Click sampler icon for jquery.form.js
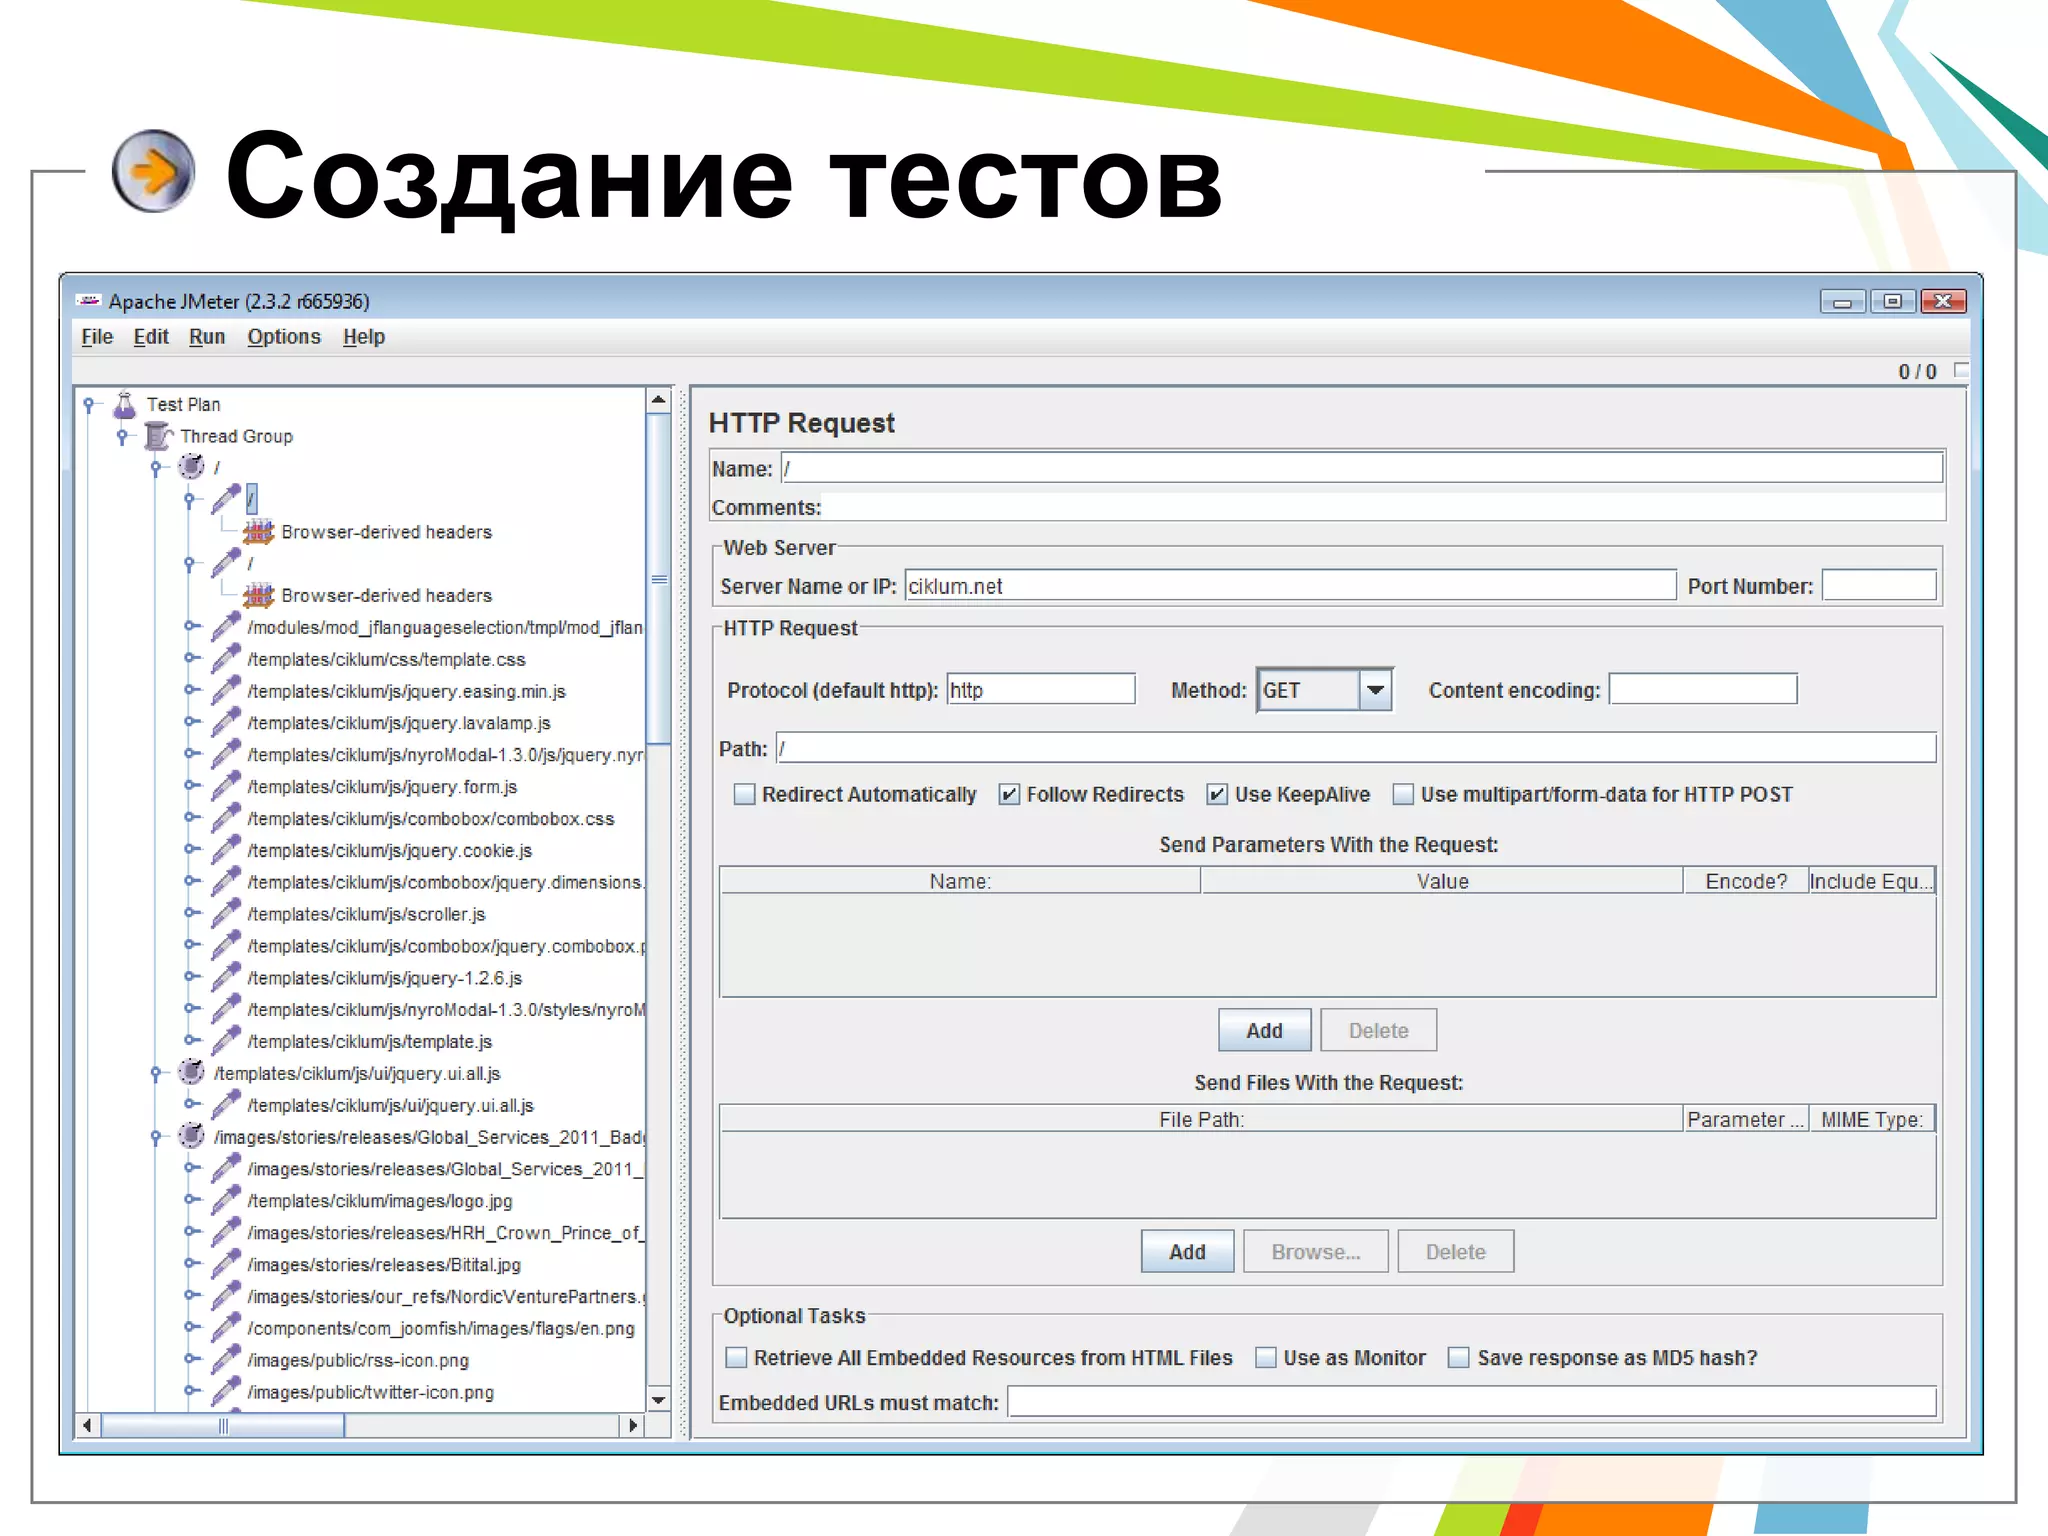 coord(226,786)
